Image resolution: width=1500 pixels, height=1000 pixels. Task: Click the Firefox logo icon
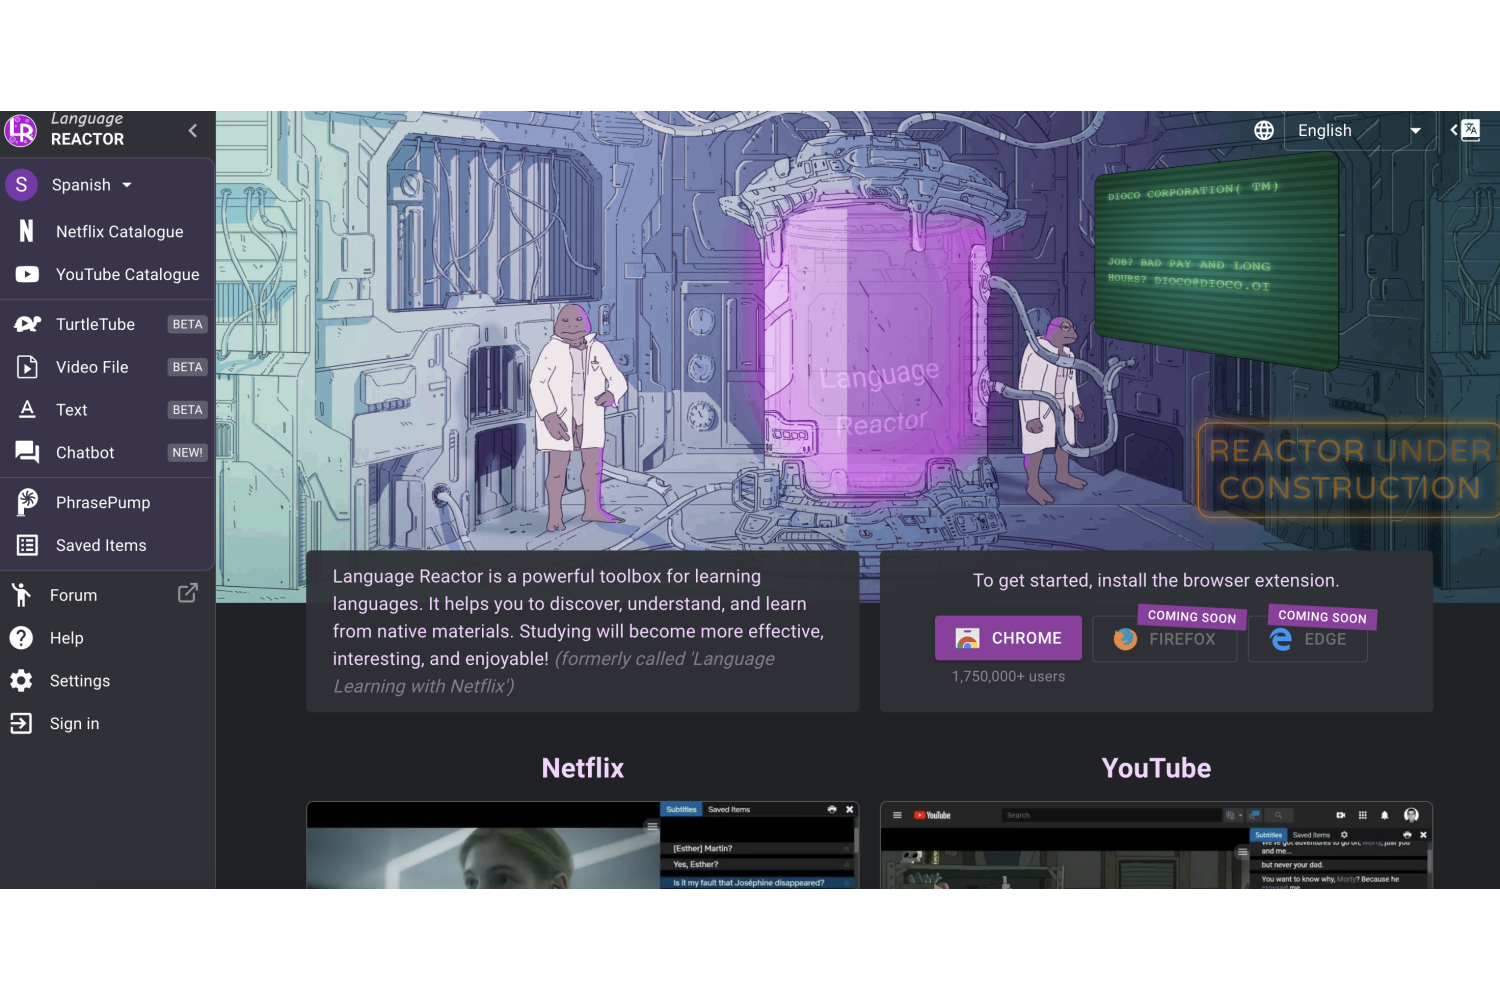tap(1125, 639)
